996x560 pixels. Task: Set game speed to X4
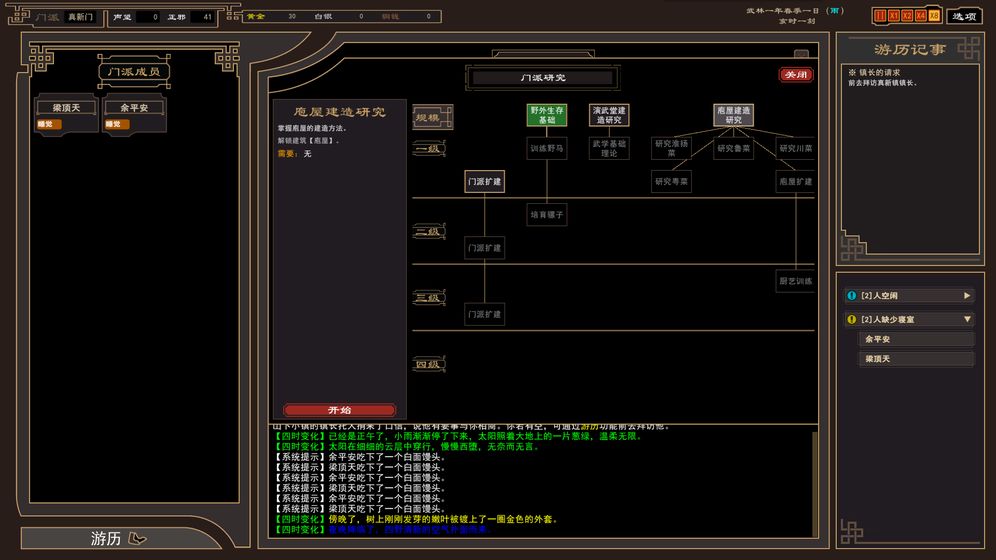point(921,16)
